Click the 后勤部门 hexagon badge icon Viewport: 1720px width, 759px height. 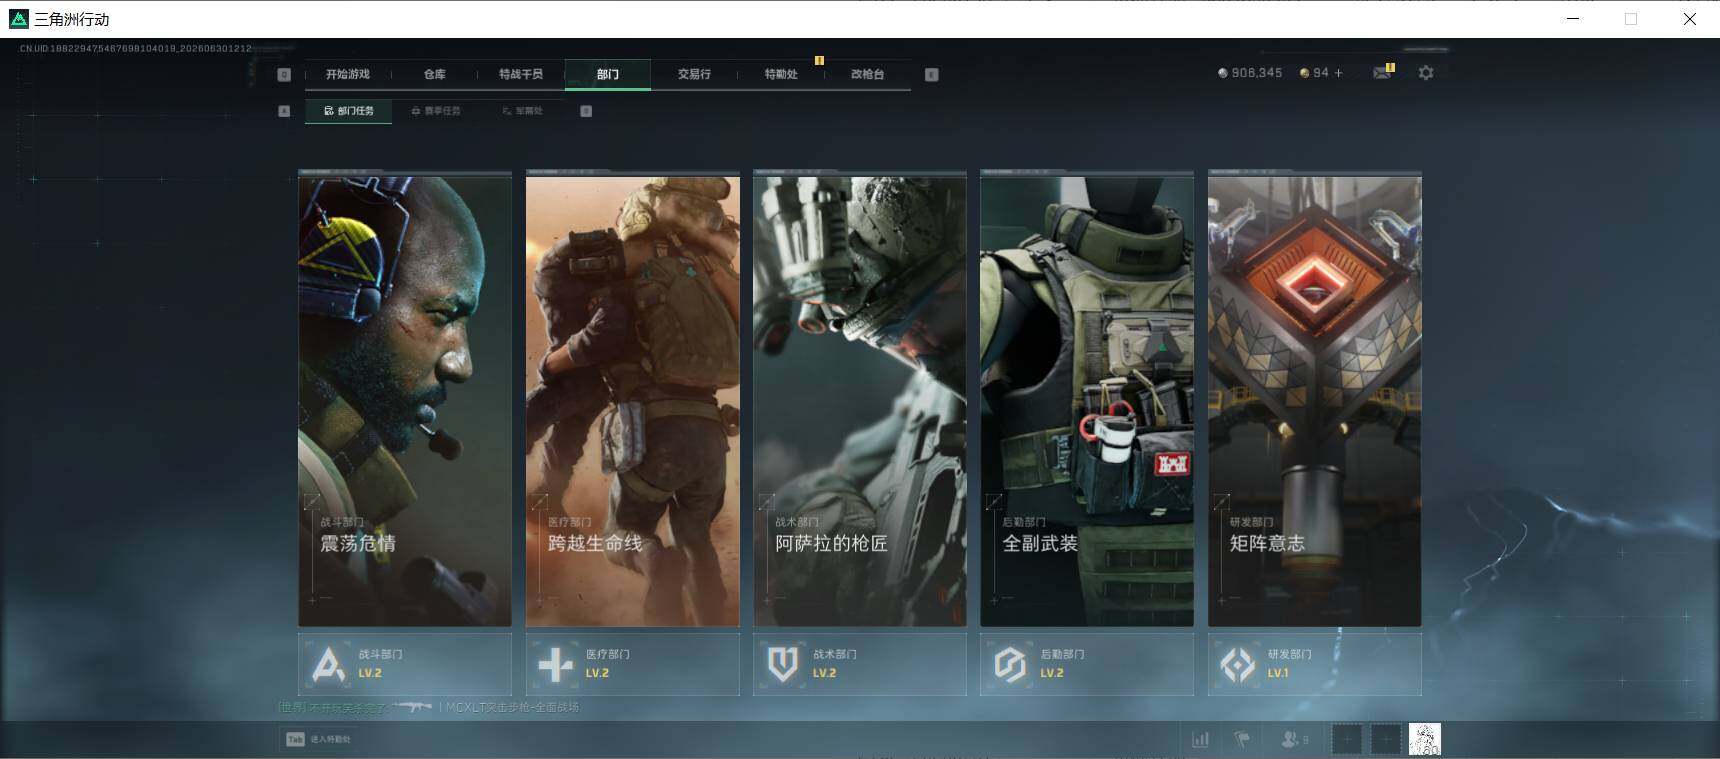pos(1010,664)
